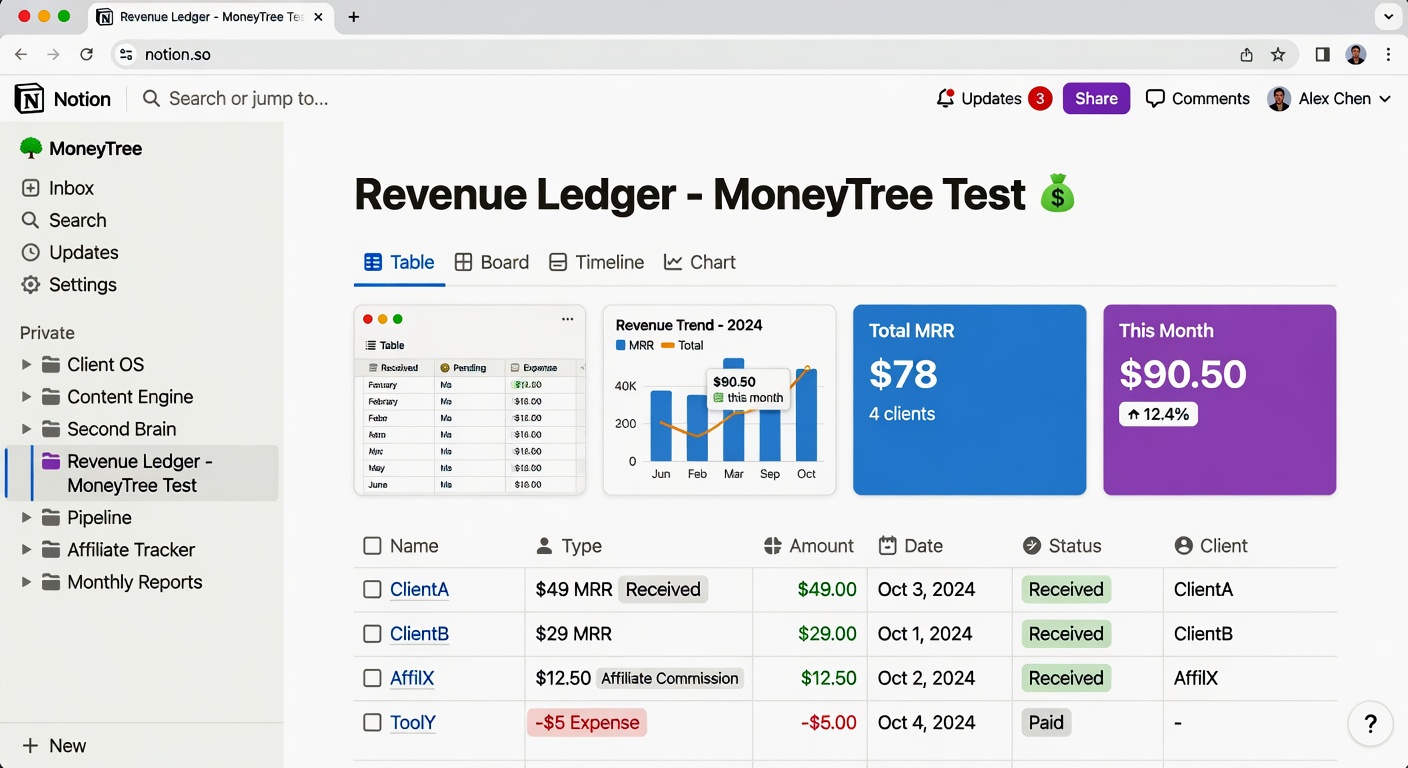The width and height of the screenshot is (1408, 768).
Task: Click the Date column calendar icon
Action: (887, 546)
